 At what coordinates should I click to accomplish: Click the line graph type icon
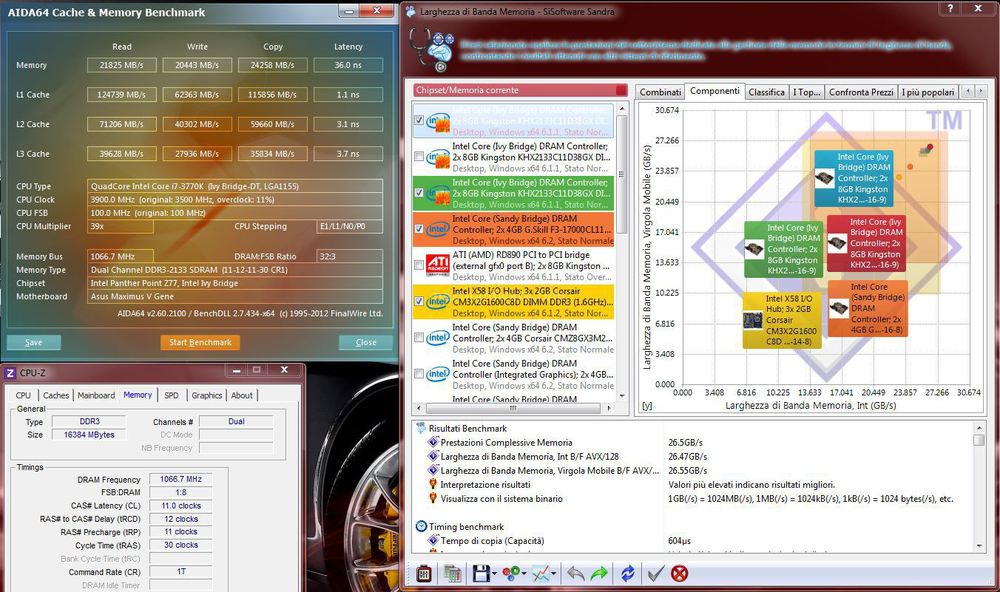[x=541, y=574]
